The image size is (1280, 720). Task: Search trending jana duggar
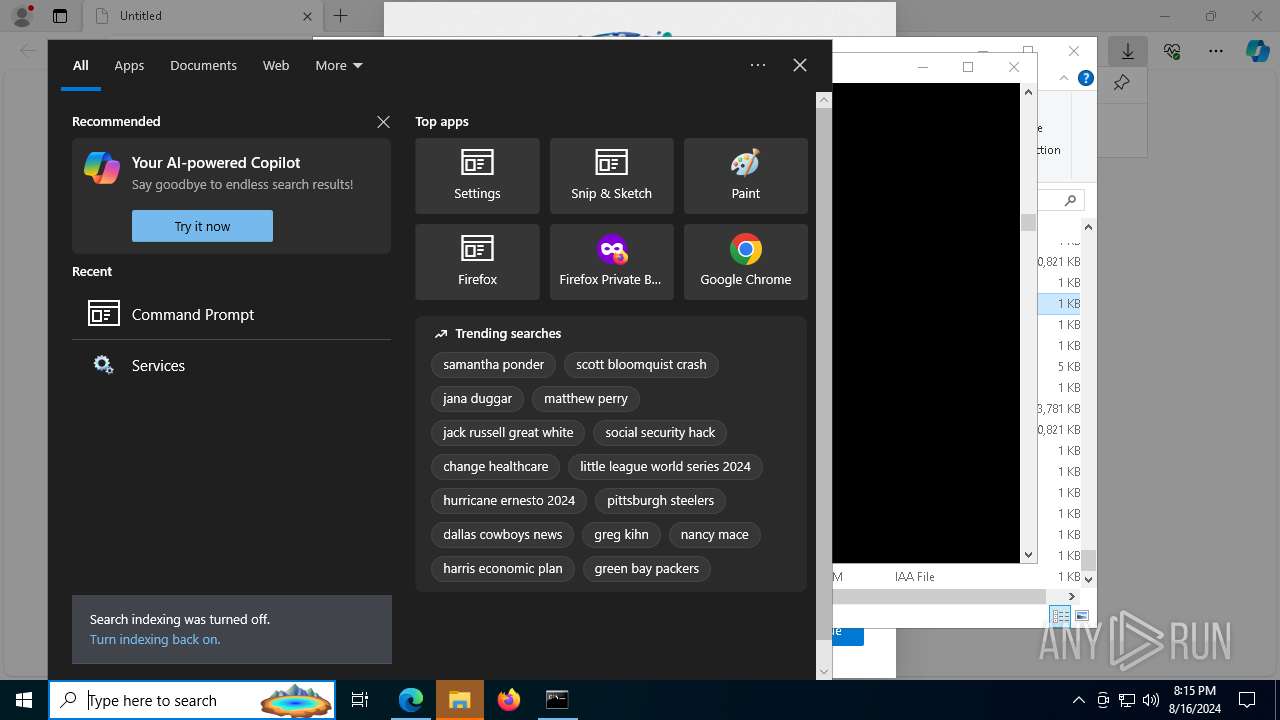pyautogui.click(x=477, y=399)
